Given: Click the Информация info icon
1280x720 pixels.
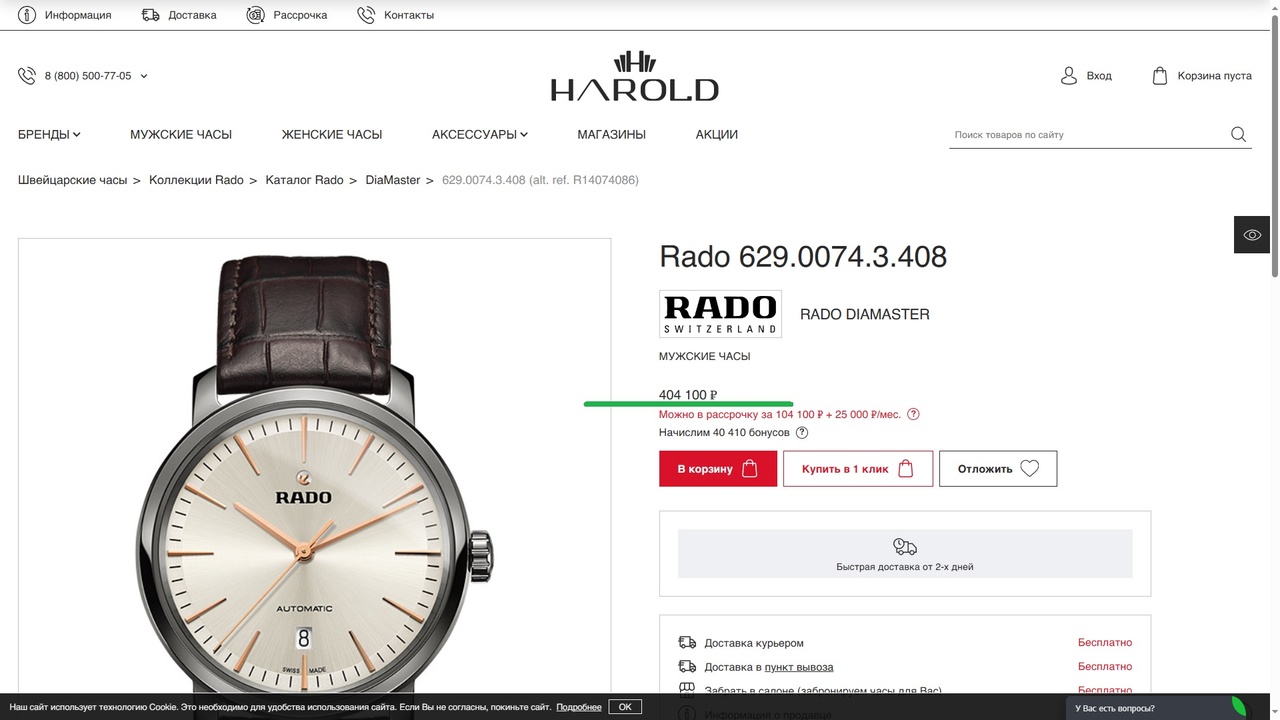Looking at the screenshot, I should (x=27, y=15).
